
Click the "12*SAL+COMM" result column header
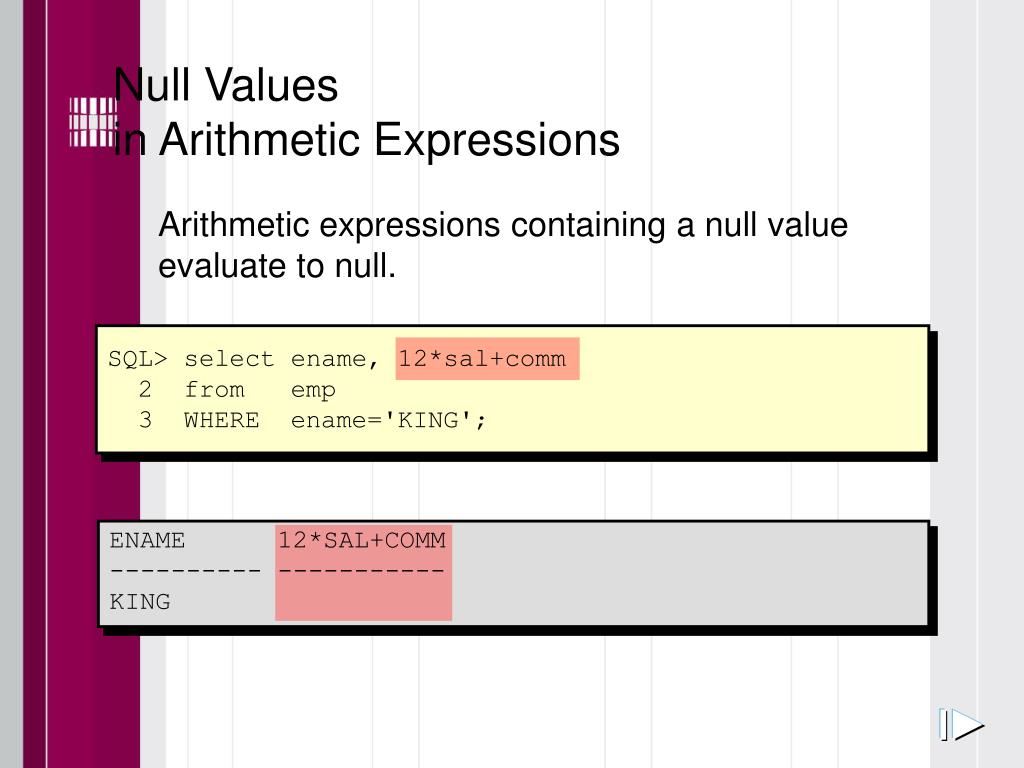click(x=362, y=541)
